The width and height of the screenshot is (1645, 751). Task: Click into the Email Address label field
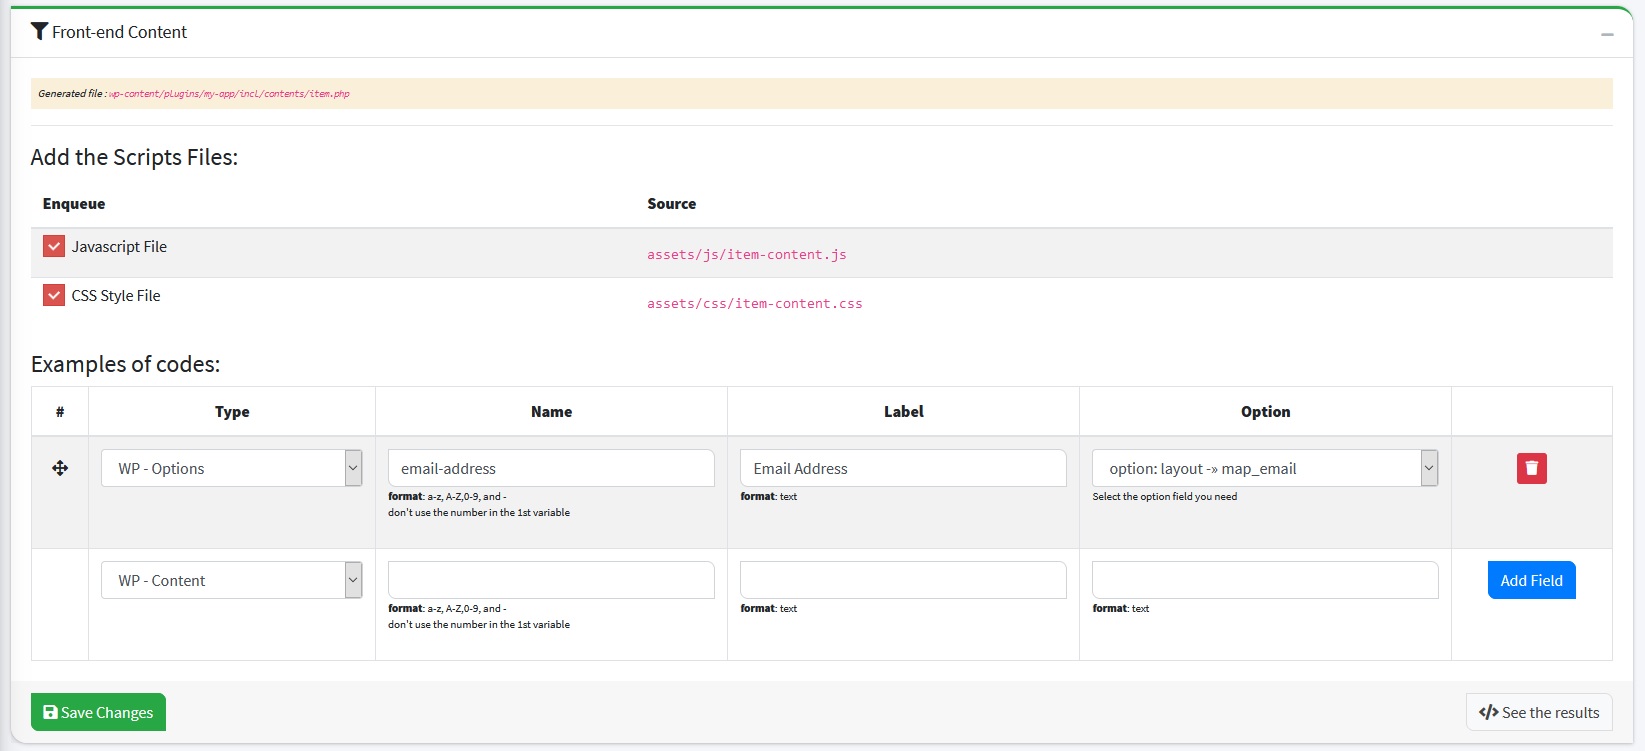tap(903, 468)
